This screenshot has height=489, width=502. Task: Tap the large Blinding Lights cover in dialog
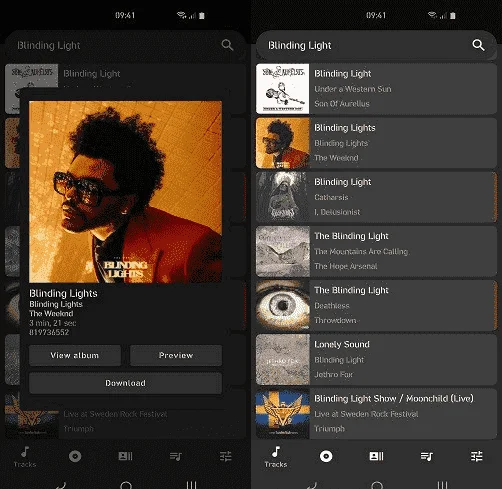pos(125,192)
